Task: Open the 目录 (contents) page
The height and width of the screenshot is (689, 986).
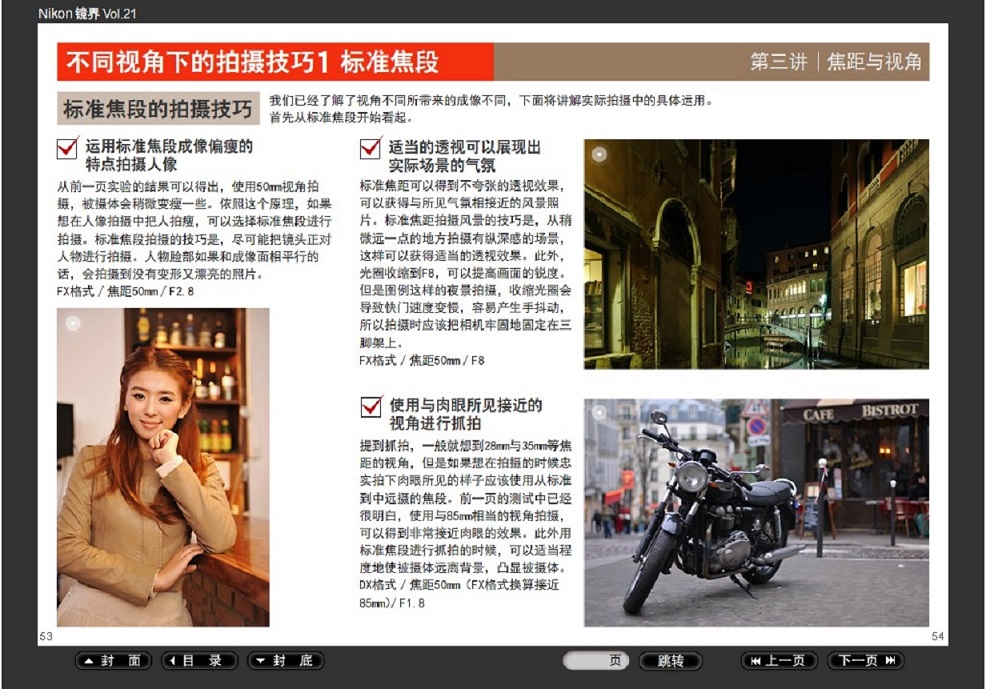Action: (200, 661)
